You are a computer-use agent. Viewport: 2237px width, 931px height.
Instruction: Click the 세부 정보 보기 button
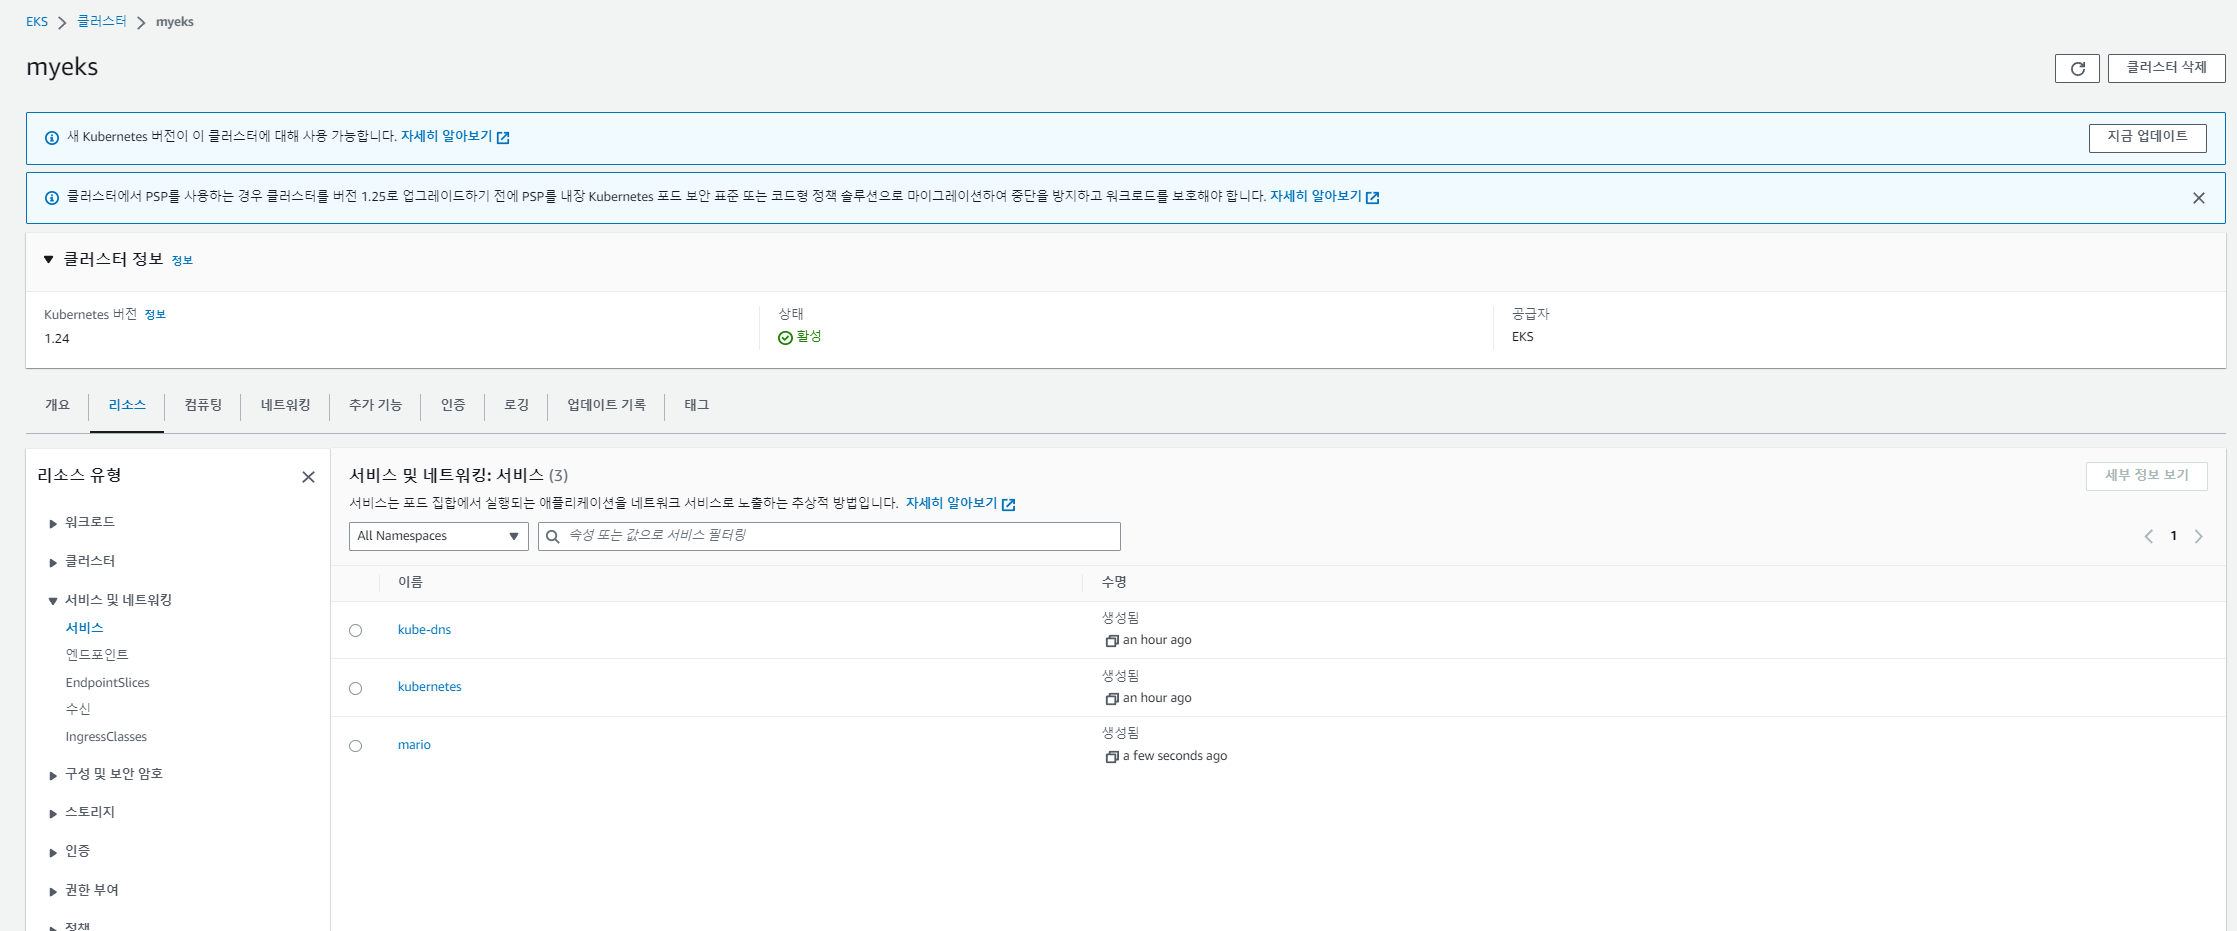tap(2146, 476)
